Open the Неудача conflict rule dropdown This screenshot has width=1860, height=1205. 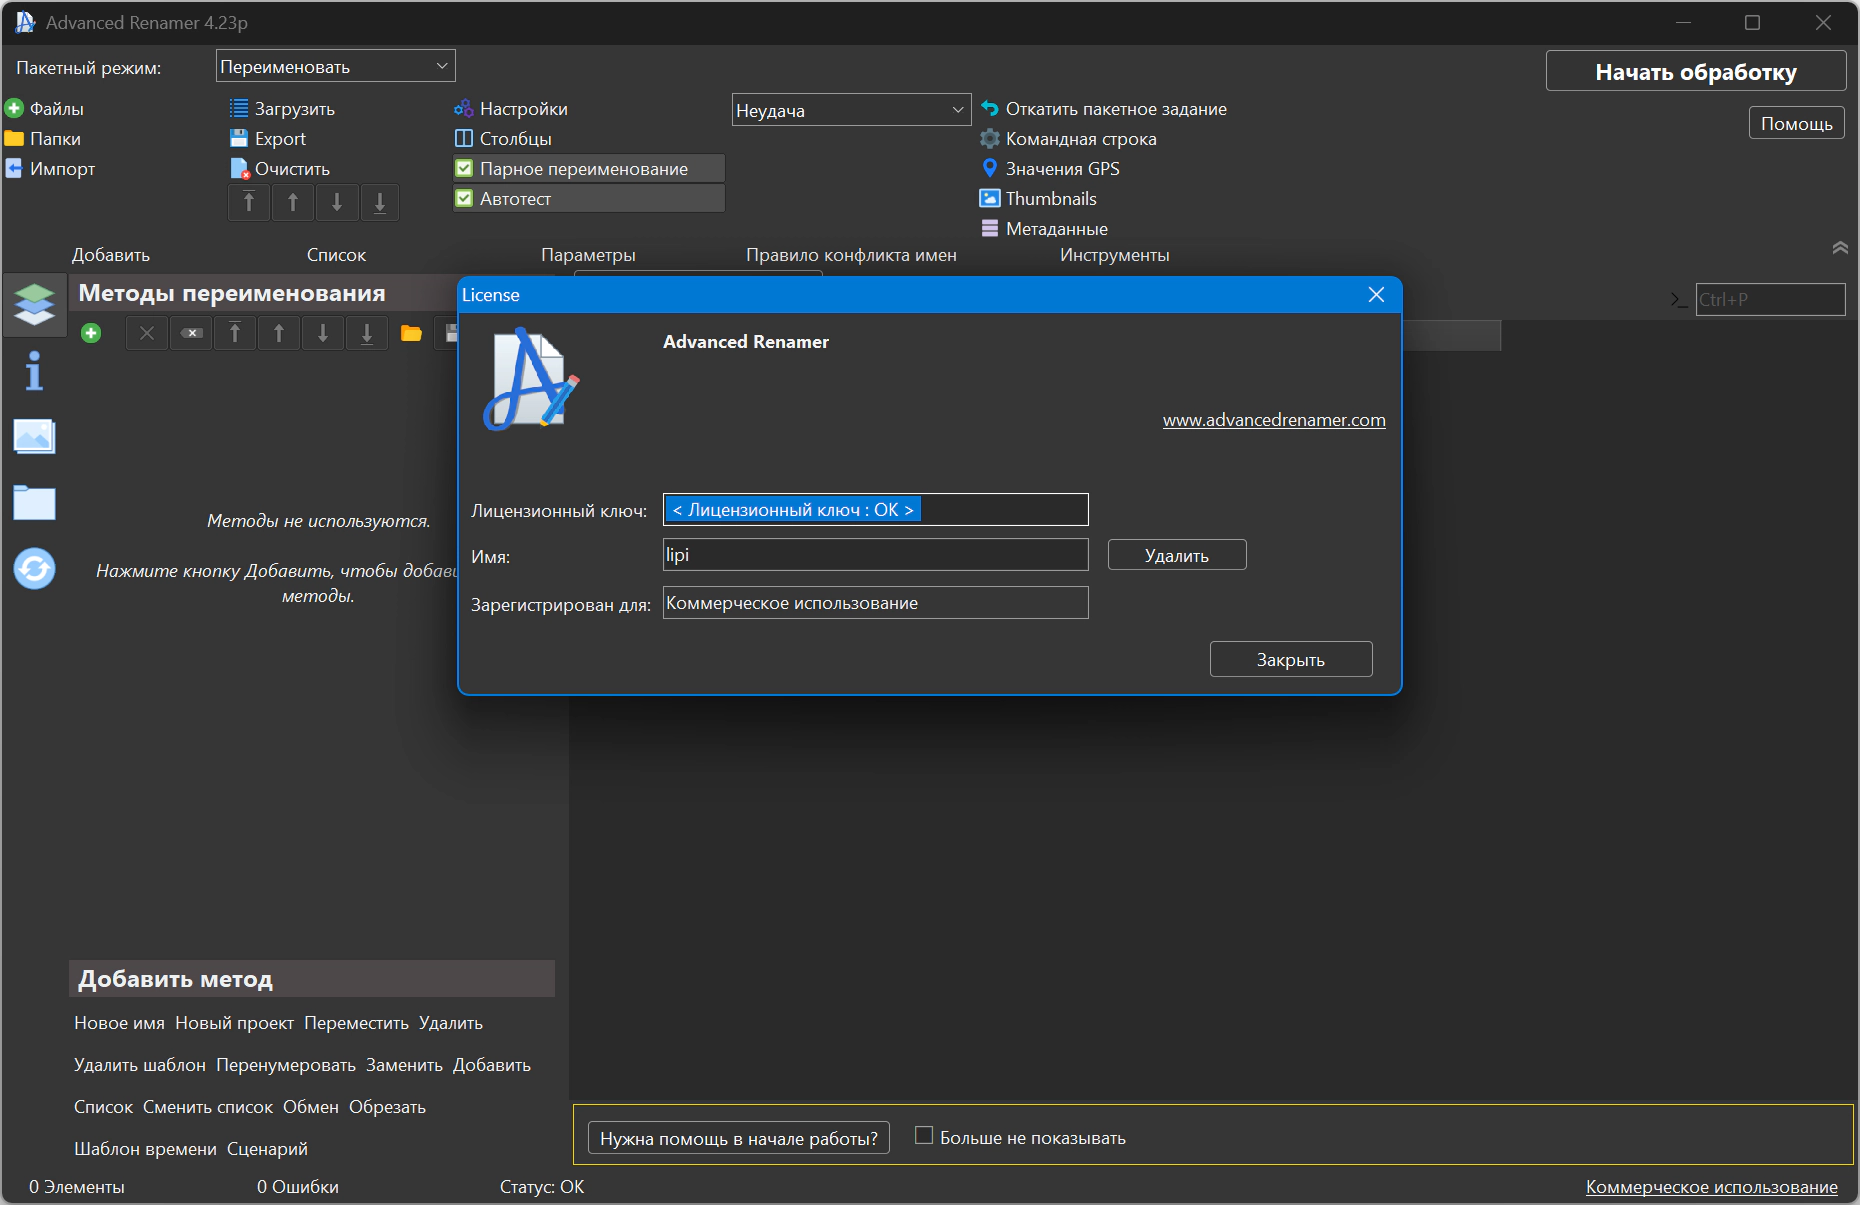(x=851, y=110)
